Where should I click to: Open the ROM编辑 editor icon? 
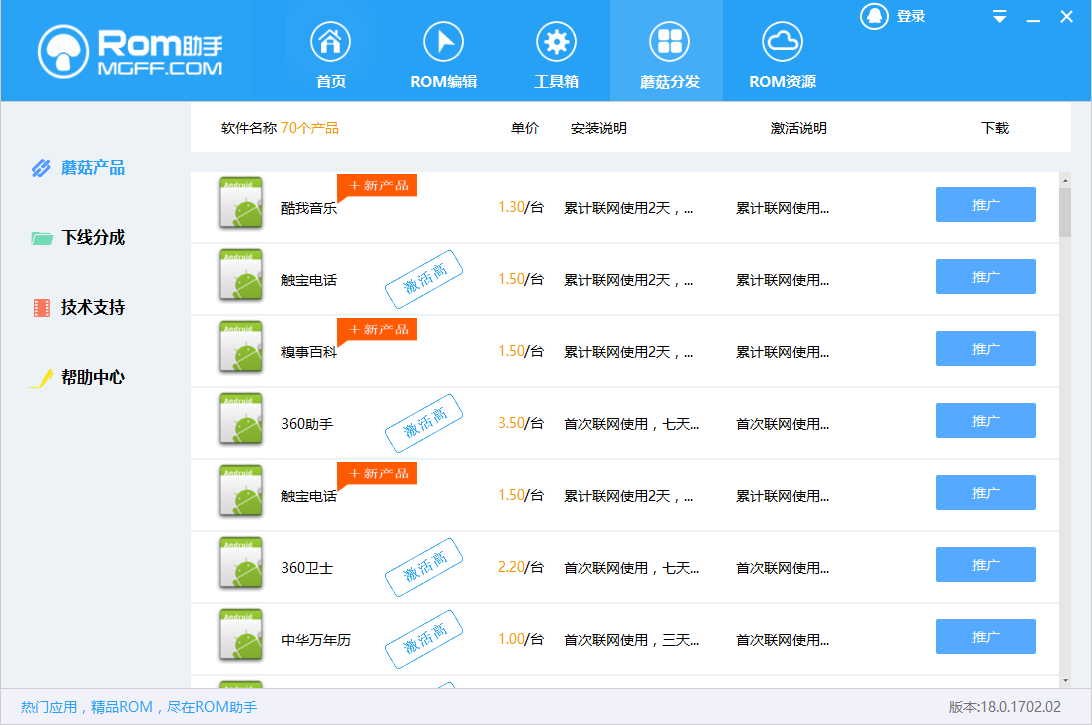coord(444,43)
